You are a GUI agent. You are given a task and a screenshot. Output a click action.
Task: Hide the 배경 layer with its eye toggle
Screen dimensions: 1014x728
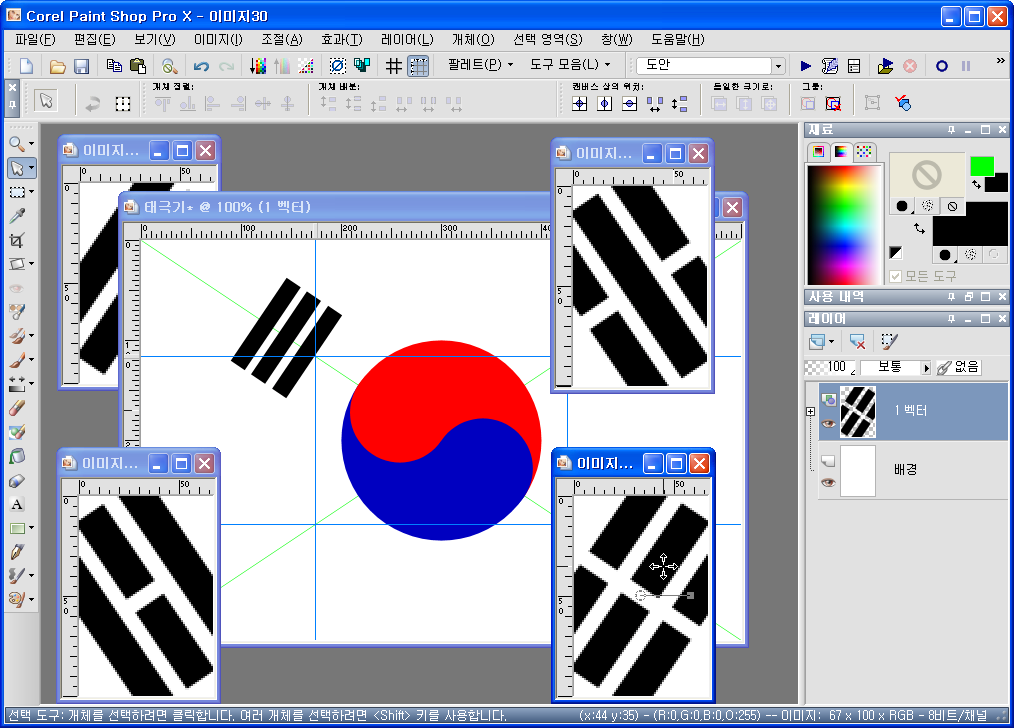click(x=827, y=480)
